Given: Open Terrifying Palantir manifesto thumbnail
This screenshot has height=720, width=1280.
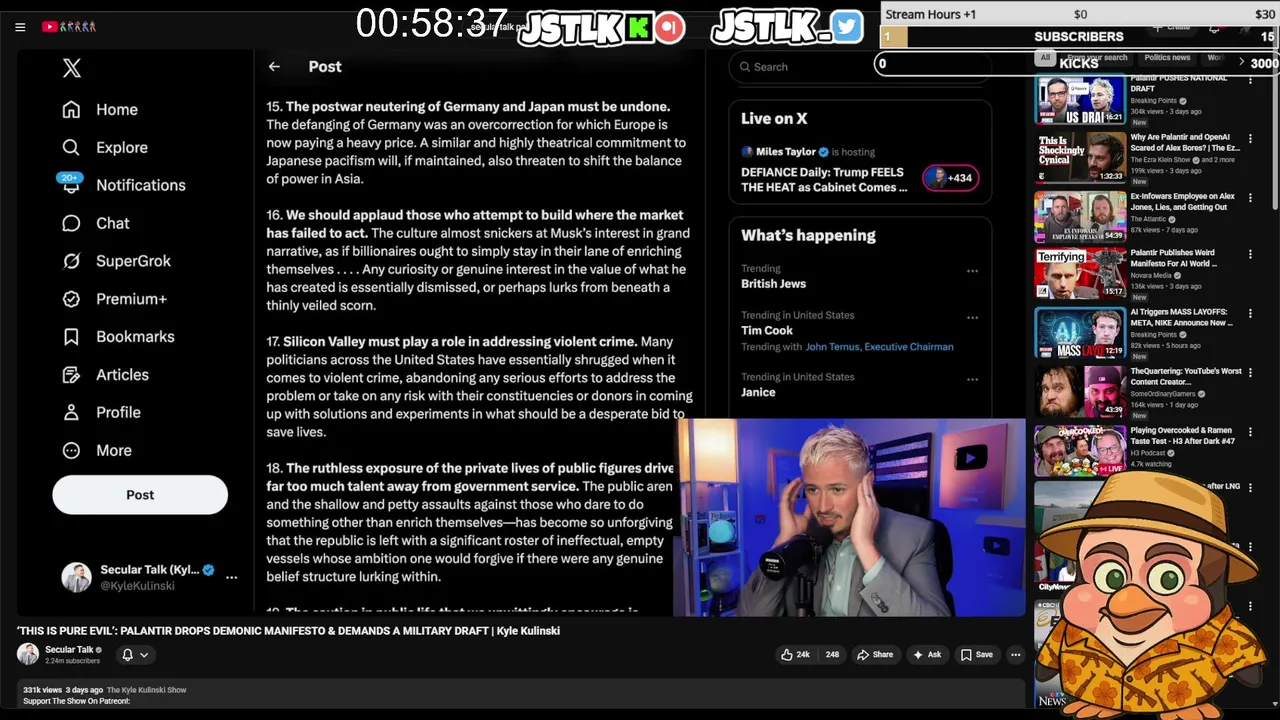Looking at the screenshot, I should click(x=1080, y=274).
